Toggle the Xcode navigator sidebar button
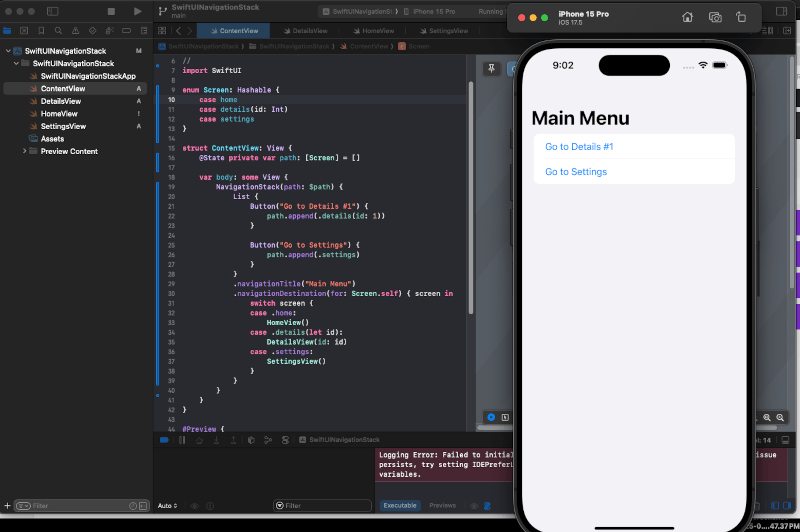This screenshot has width=800, height=532. coord(53,11)
